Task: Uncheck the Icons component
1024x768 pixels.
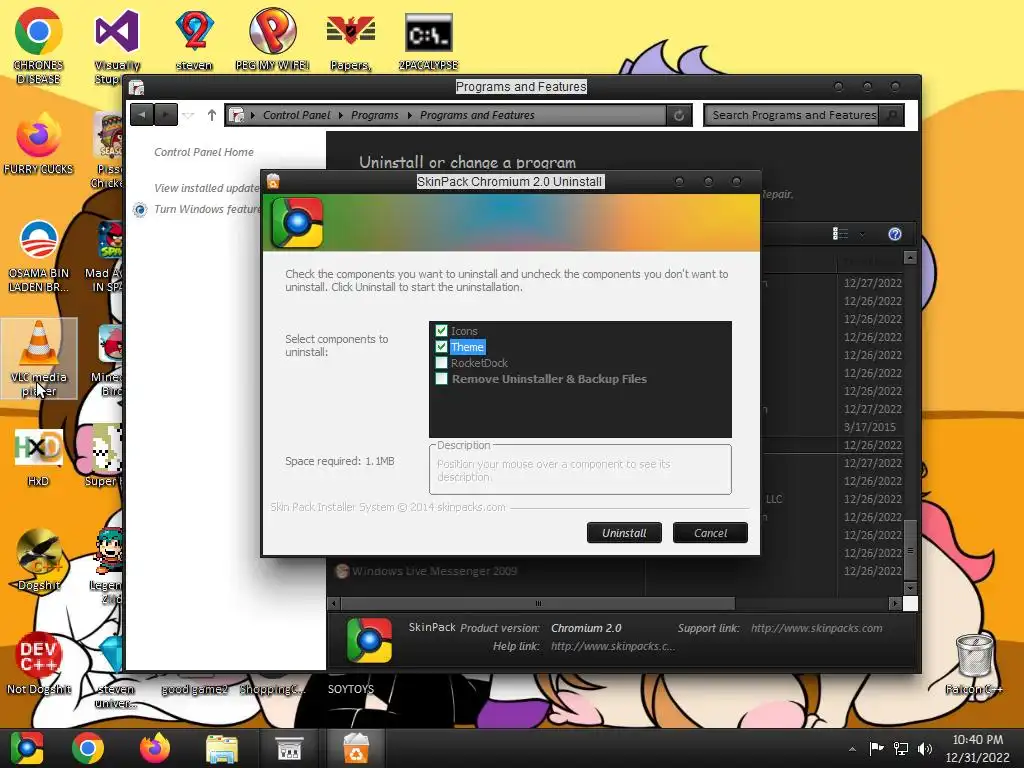Action: click(441, 330)
